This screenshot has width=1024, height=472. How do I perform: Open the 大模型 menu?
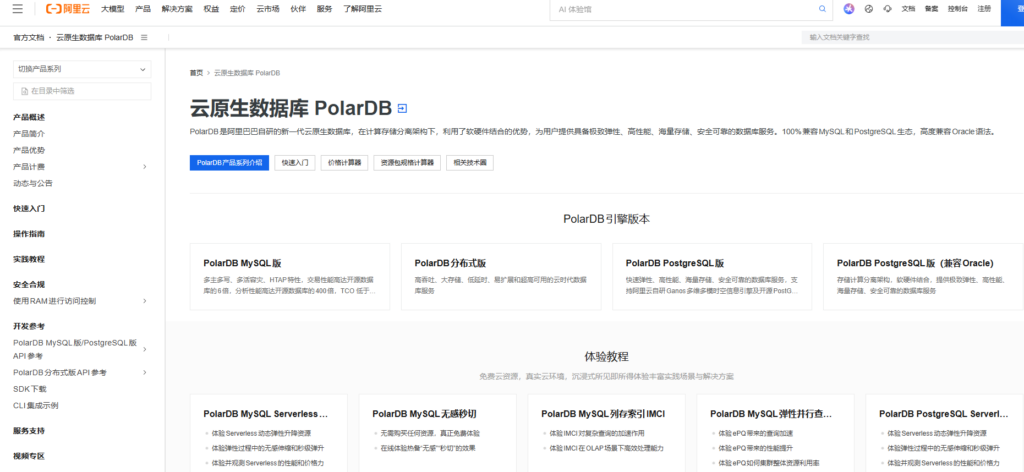coord(112,9)
